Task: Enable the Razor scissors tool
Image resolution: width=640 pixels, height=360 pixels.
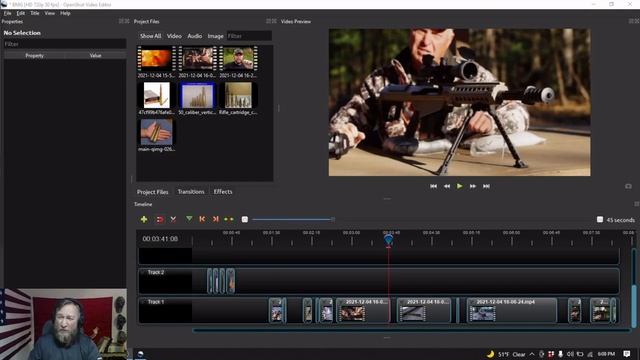Action: click(x=173, y=220)
